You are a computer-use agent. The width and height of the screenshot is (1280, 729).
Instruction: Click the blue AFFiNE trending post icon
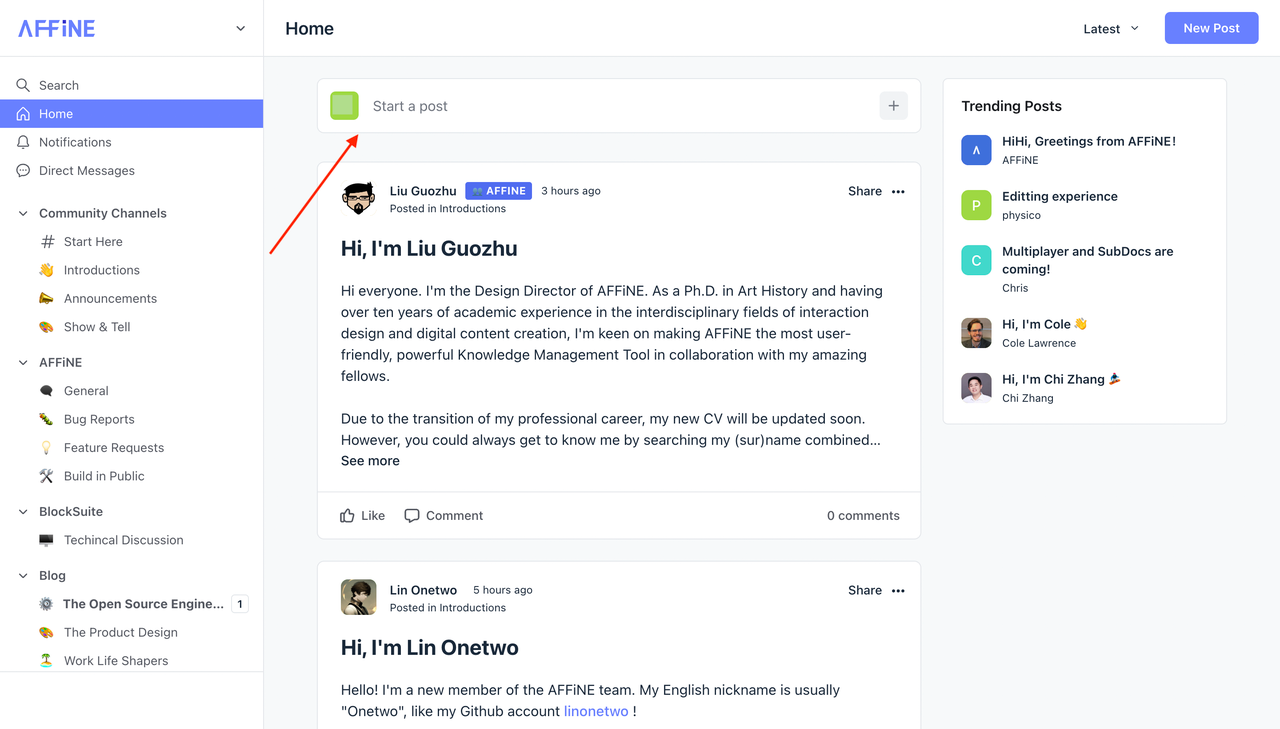pyautogui.click(x=977, y=150)
